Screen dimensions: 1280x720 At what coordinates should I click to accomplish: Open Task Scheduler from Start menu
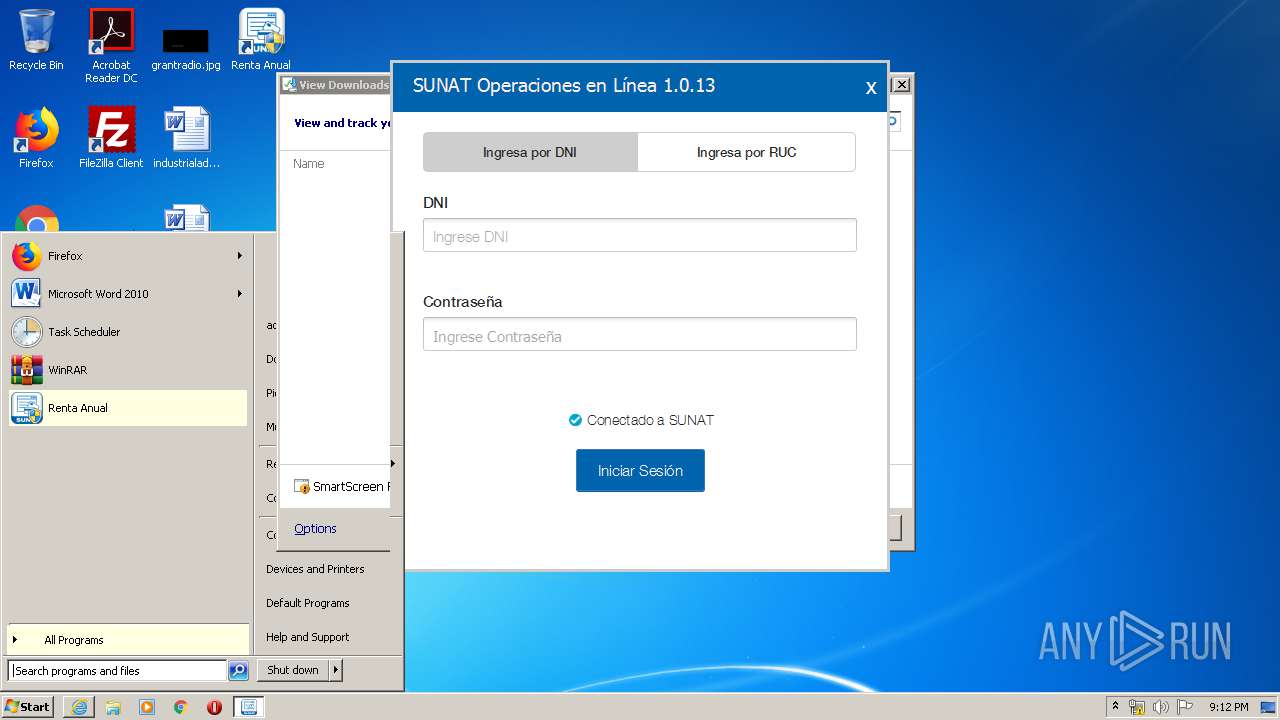point(128,332)
